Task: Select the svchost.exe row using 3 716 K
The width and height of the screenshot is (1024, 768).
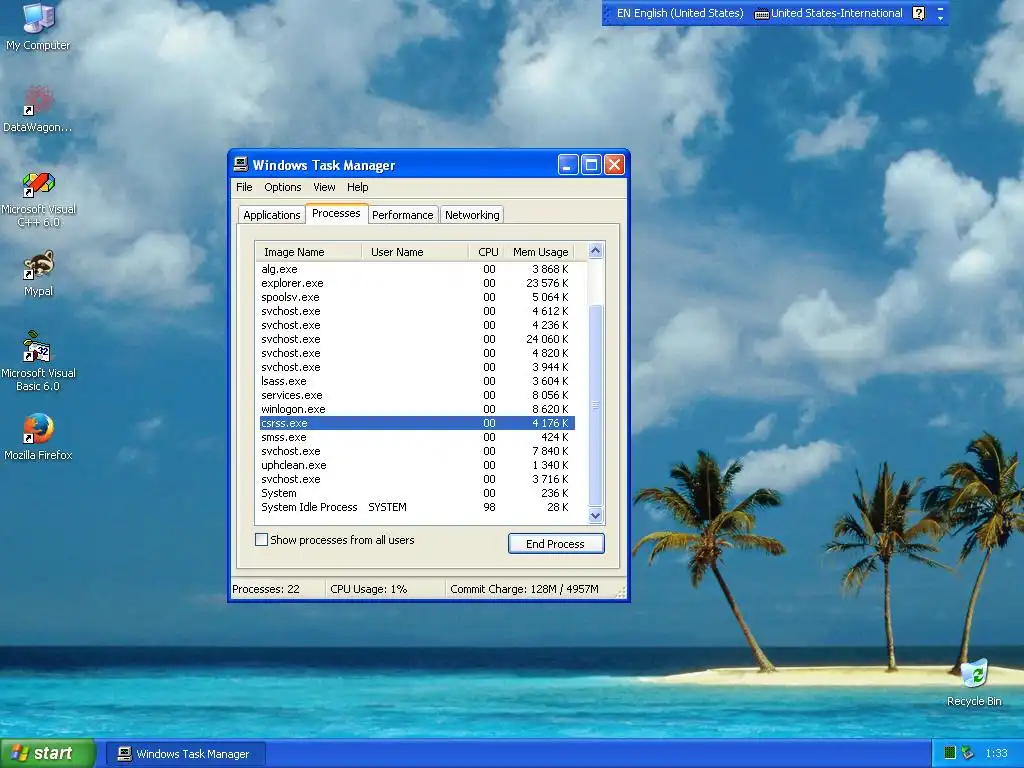Action: click(x=417, y=479)
